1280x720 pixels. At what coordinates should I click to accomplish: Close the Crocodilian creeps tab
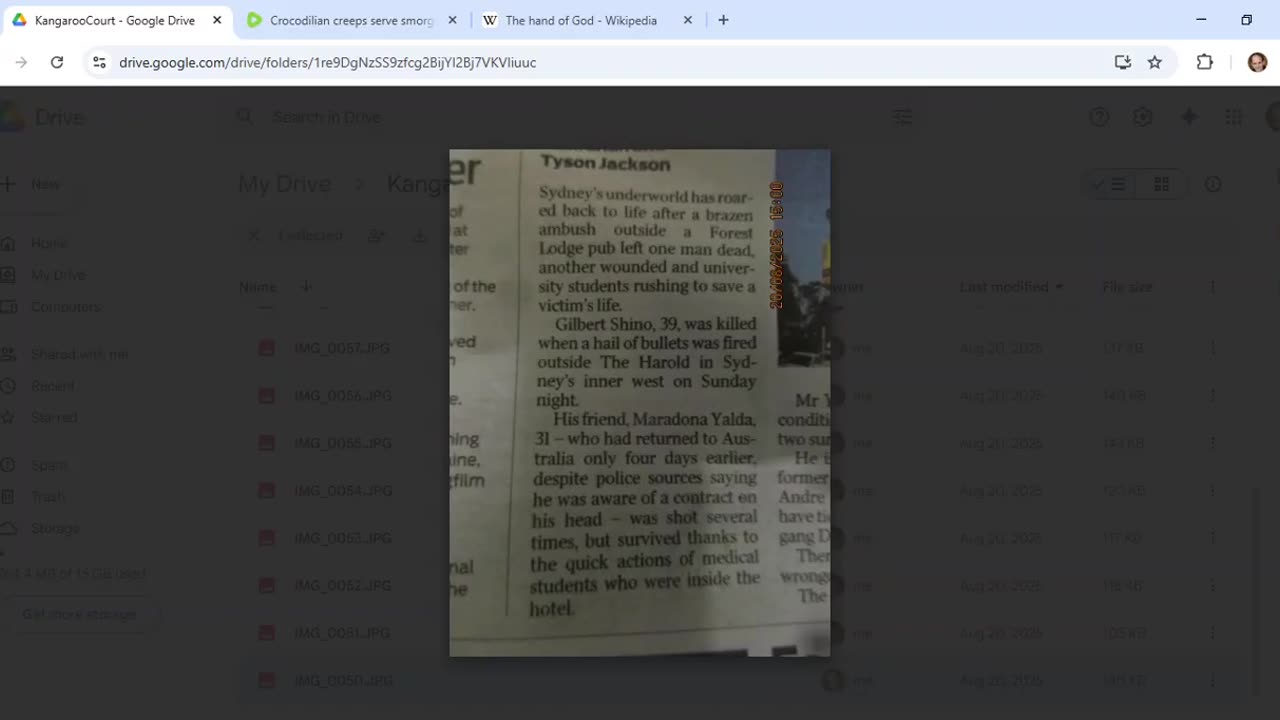[x=452, y=20]
